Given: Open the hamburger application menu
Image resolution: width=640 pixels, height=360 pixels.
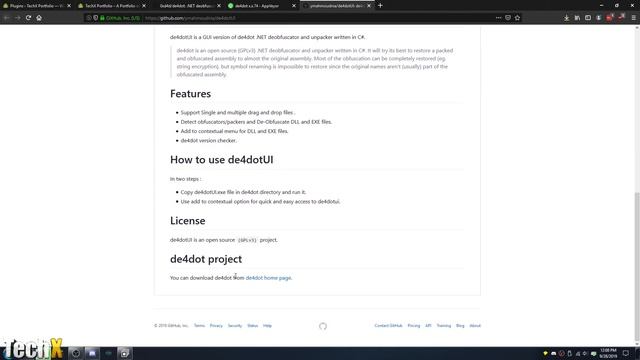Looking at the screenshot, I should point(633,18).
